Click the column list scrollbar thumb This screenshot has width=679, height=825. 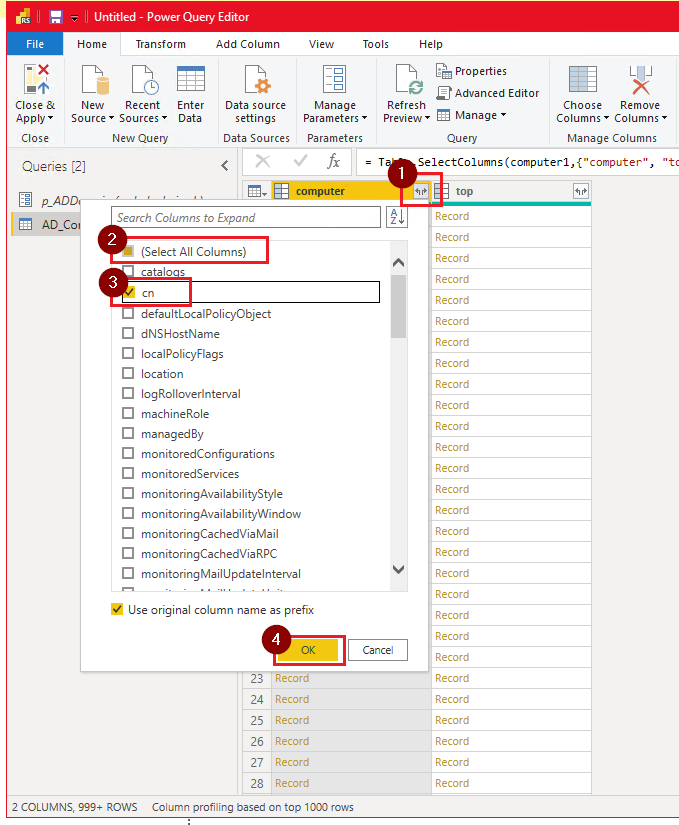coord(399,306)
